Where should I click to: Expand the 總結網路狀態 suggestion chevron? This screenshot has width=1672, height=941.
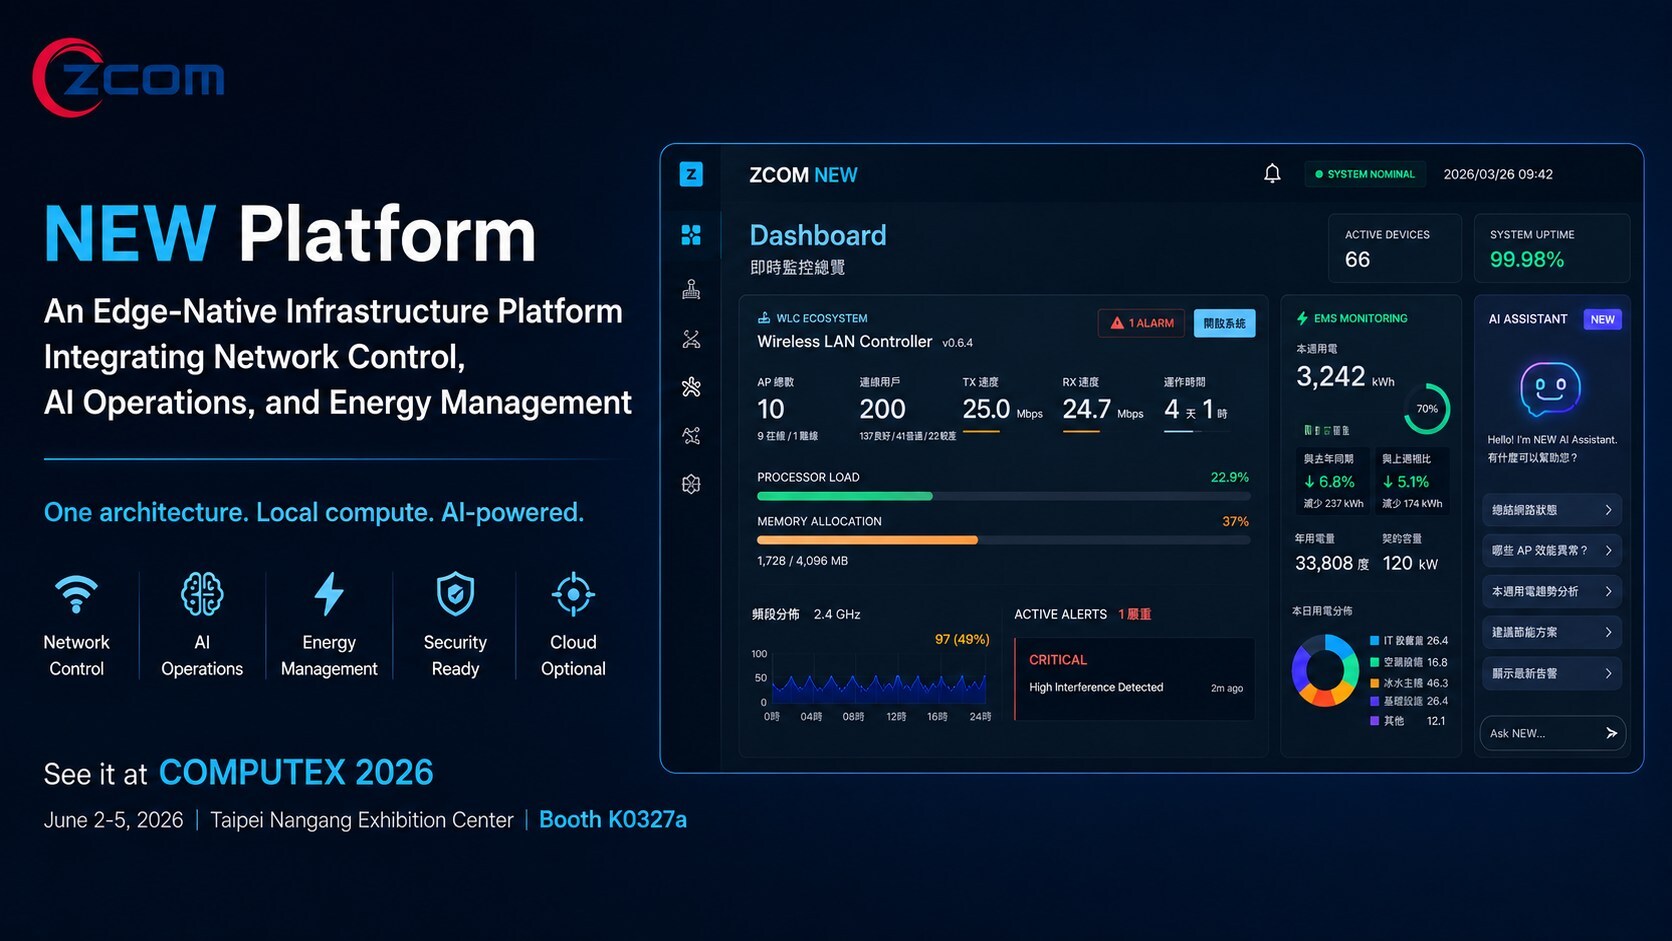click(1608, 510)
